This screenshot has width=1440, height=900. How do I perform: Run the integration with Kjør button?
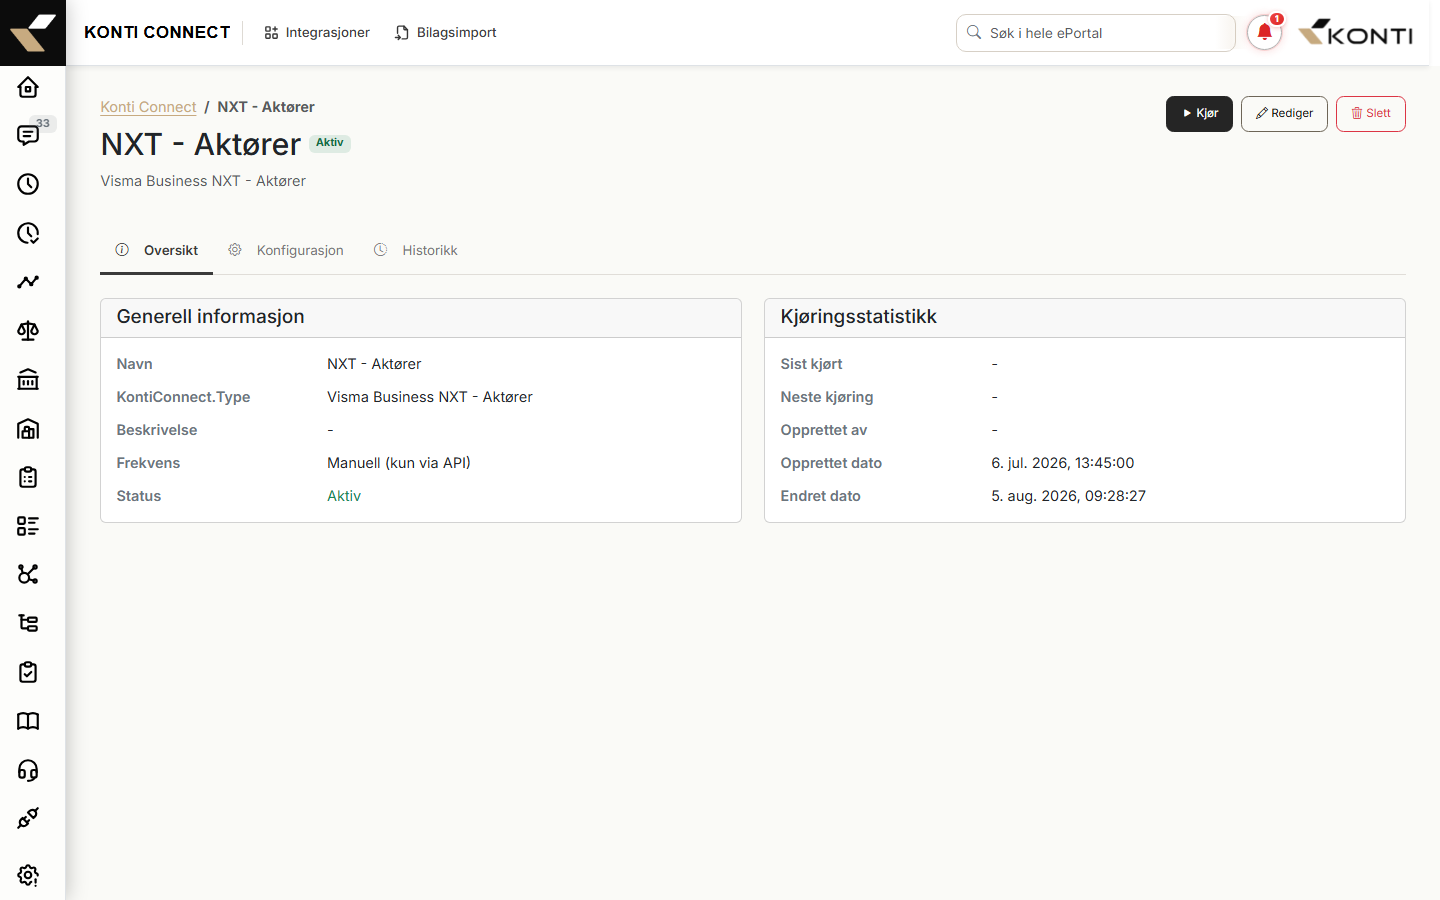pyautogui.click(x=1199, y=114)
